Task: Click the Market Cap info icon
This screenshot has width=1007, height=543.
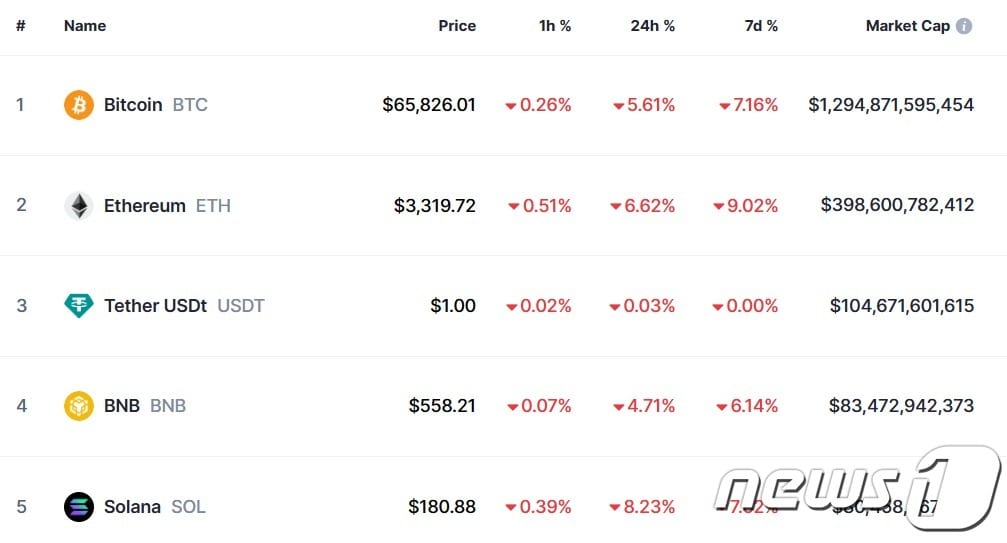Action: [x=964, y=26]
